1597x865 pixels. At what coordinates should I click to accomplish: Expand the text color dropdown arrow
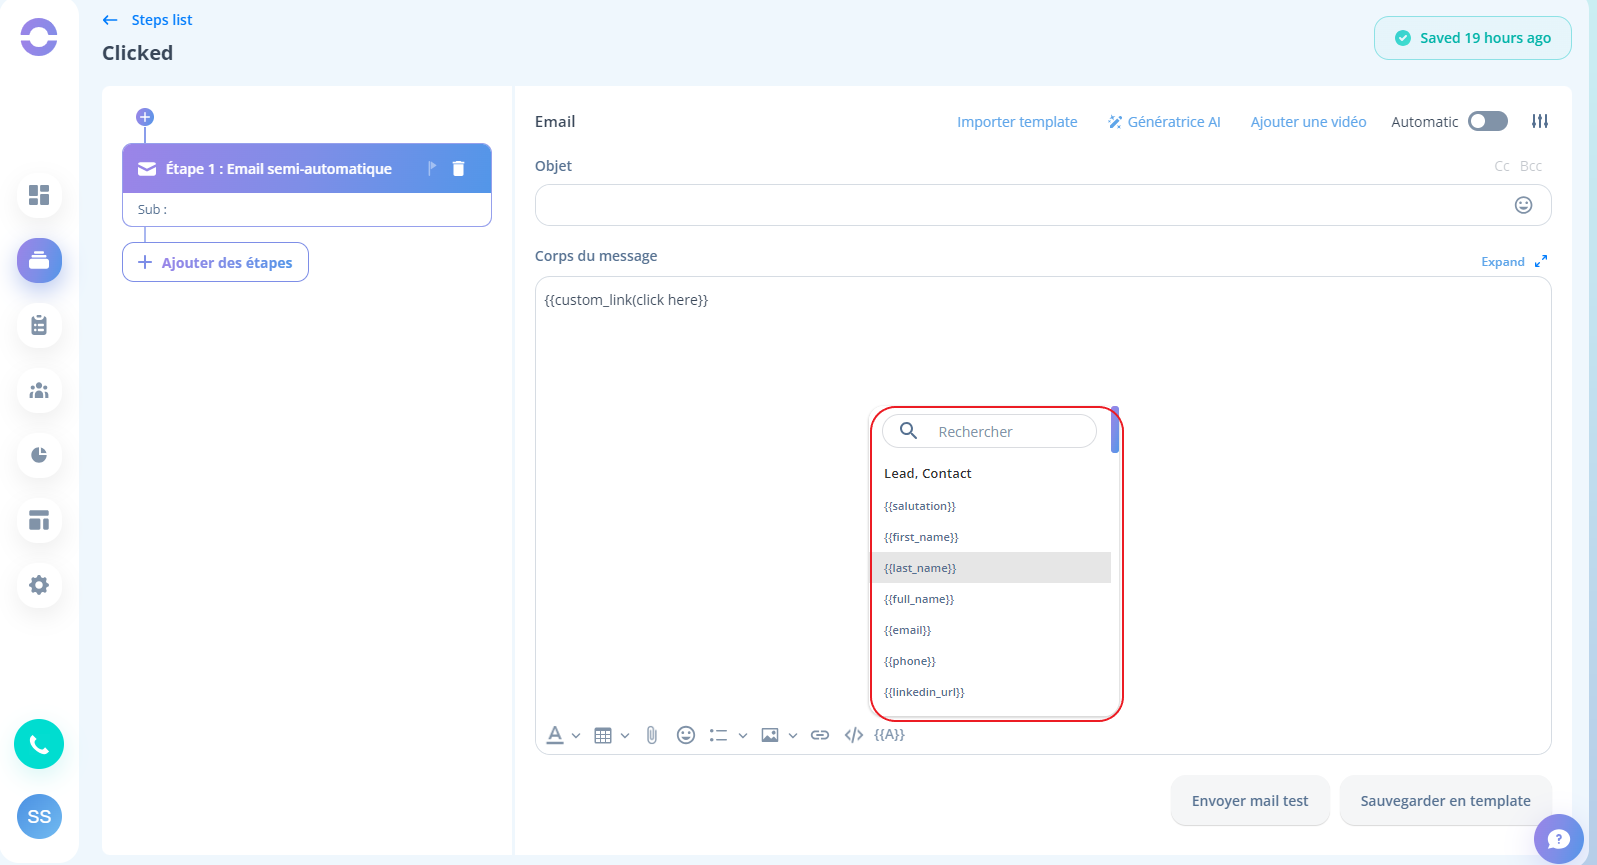576,736
